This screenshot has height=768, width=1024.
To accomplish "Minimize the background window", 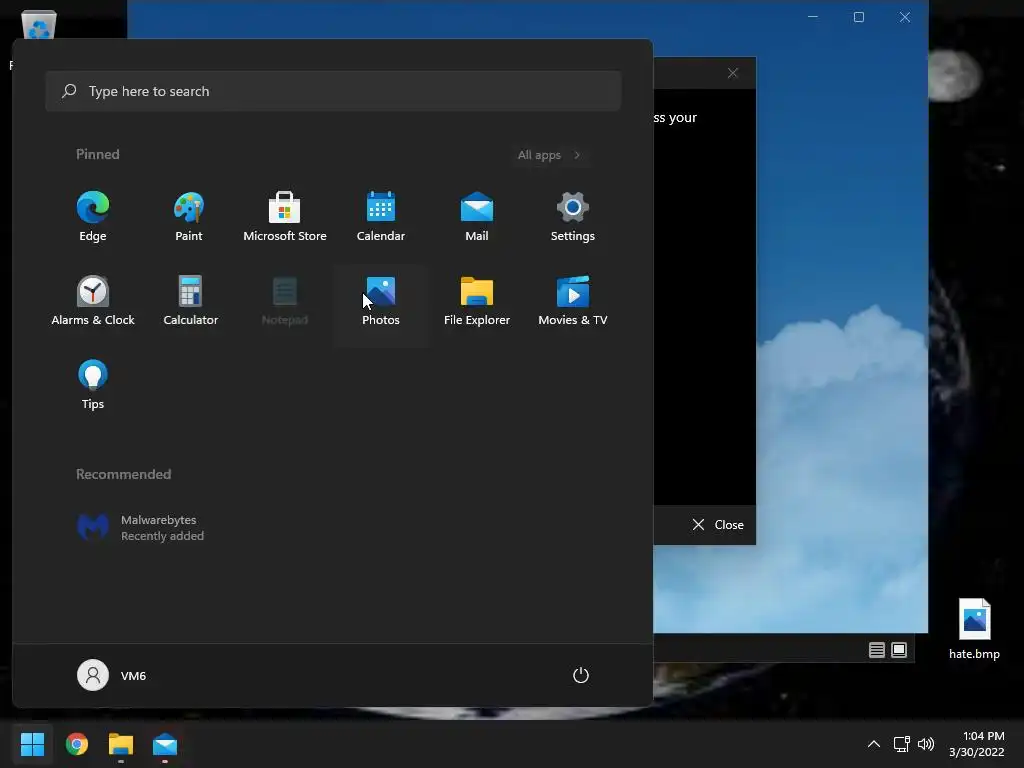I will coord(813,17).
